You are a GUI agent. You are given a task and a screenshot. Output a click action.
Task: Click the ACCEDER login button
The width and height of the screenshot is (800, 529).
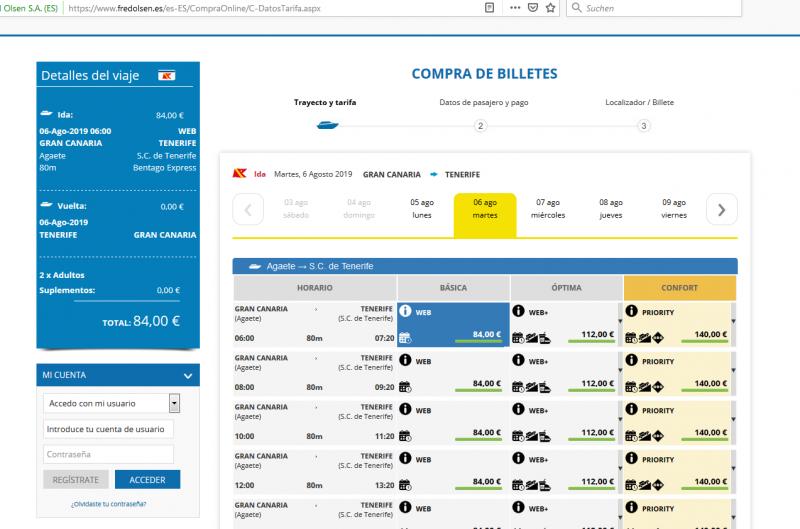tap(147, 480)
